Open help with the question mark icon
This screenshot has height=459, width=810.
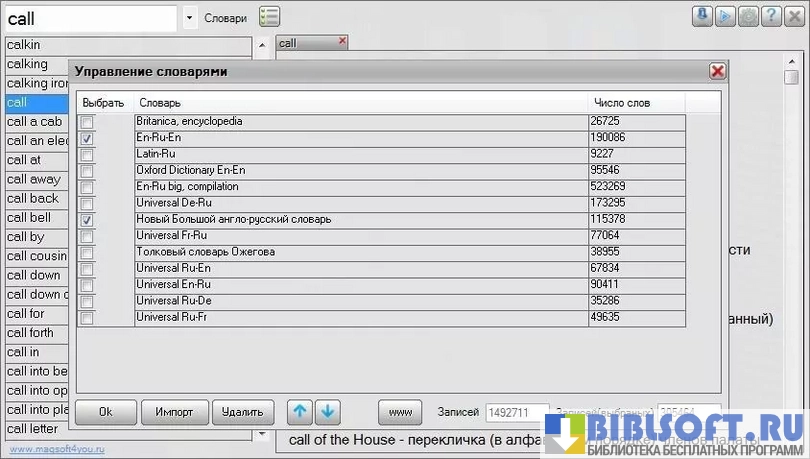pos(770,16)
